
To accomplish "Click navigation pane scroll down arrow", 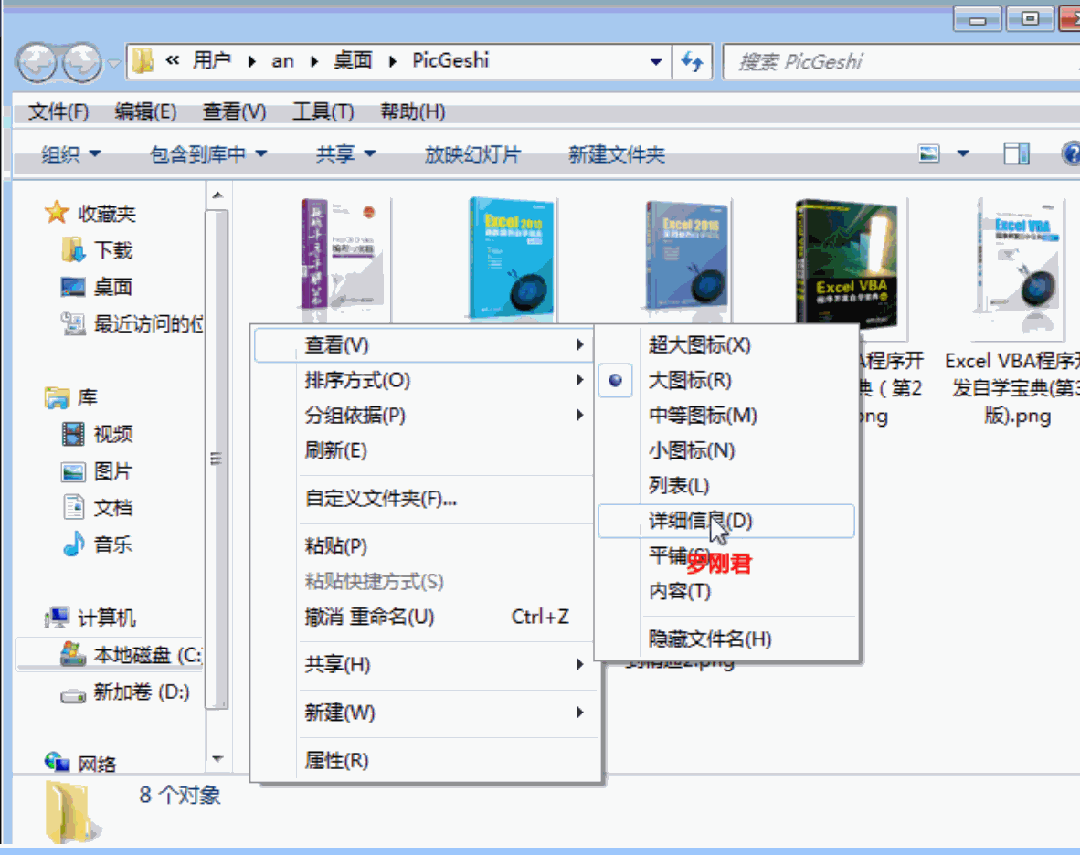I will click(x=218, y=759).
